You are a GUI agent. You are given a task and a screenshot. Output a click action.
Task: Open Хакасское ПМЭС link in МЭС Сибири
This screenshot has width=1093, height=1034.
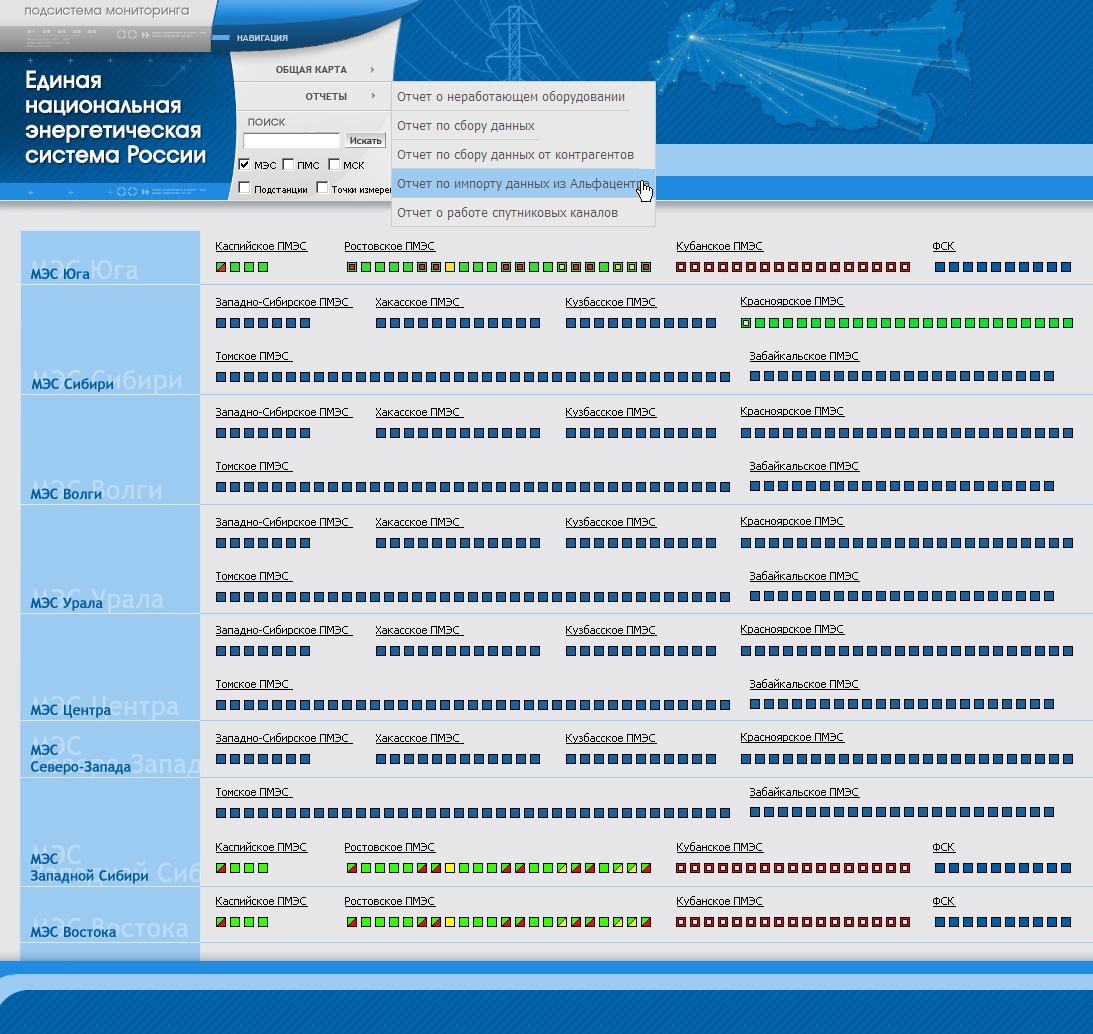419,302
